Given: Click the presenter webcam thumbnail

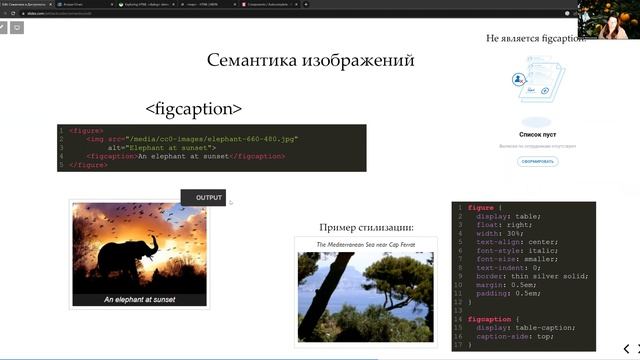Looking at the screenshot, I should pyautogui.click(x=609, y=19).
